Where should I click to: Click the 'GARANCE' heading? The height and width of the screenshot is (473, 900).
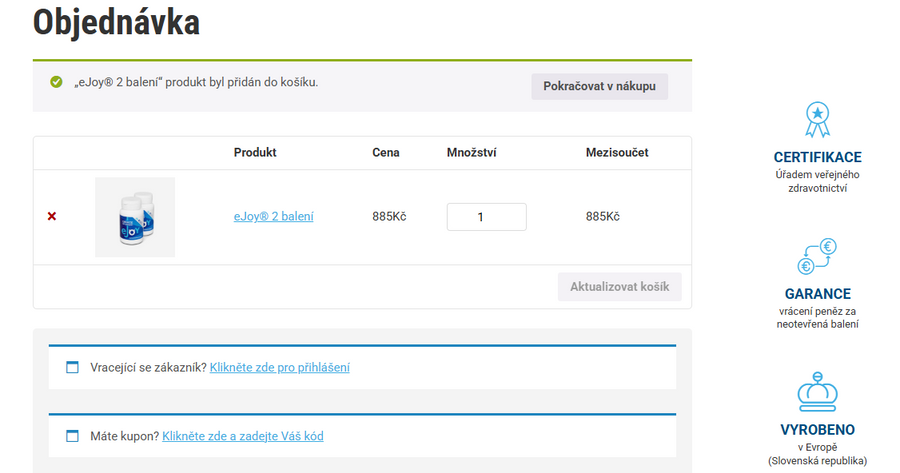(817, 294)
